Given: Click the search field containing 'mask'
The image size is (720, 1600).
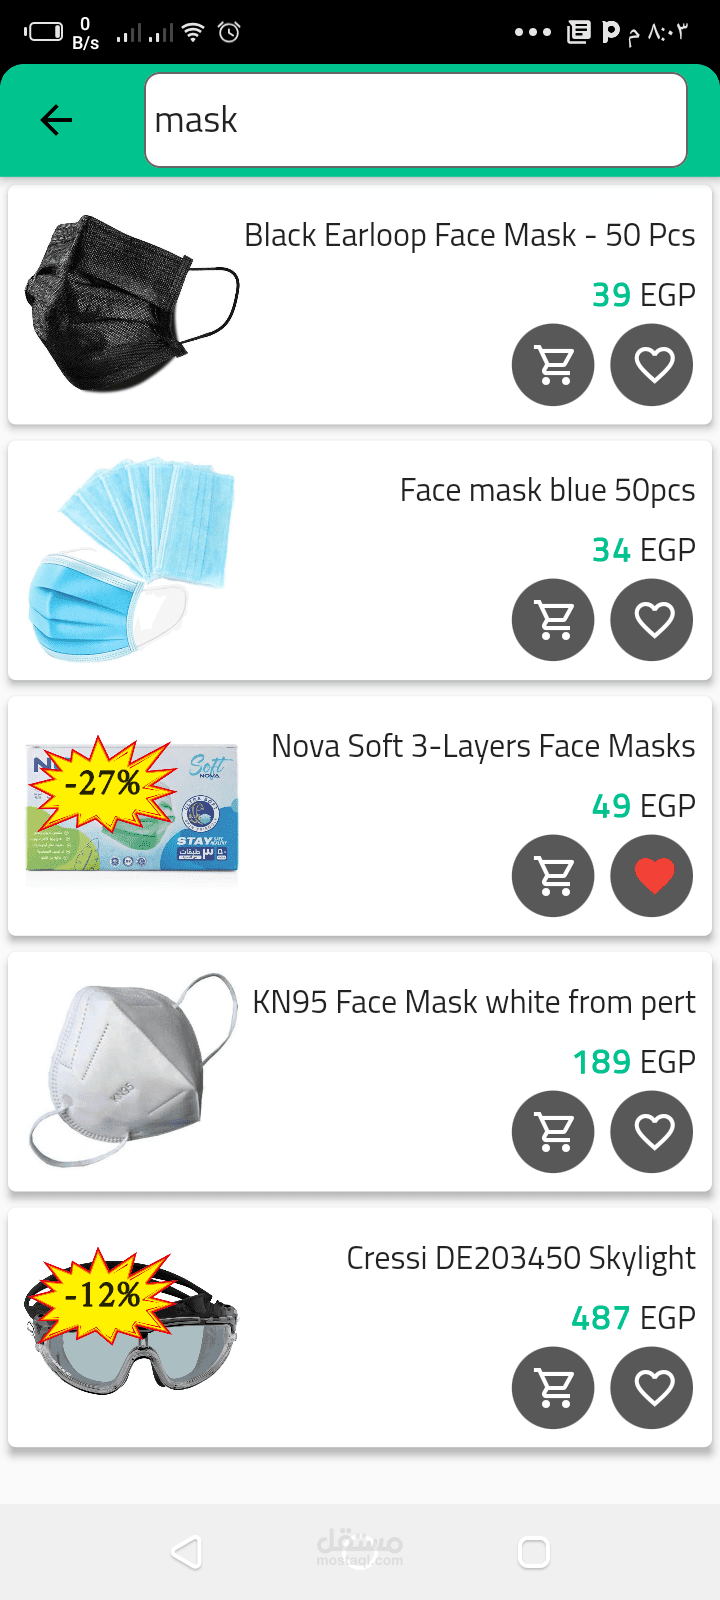Looking at the screenshot, I should (x=416, y=120).
